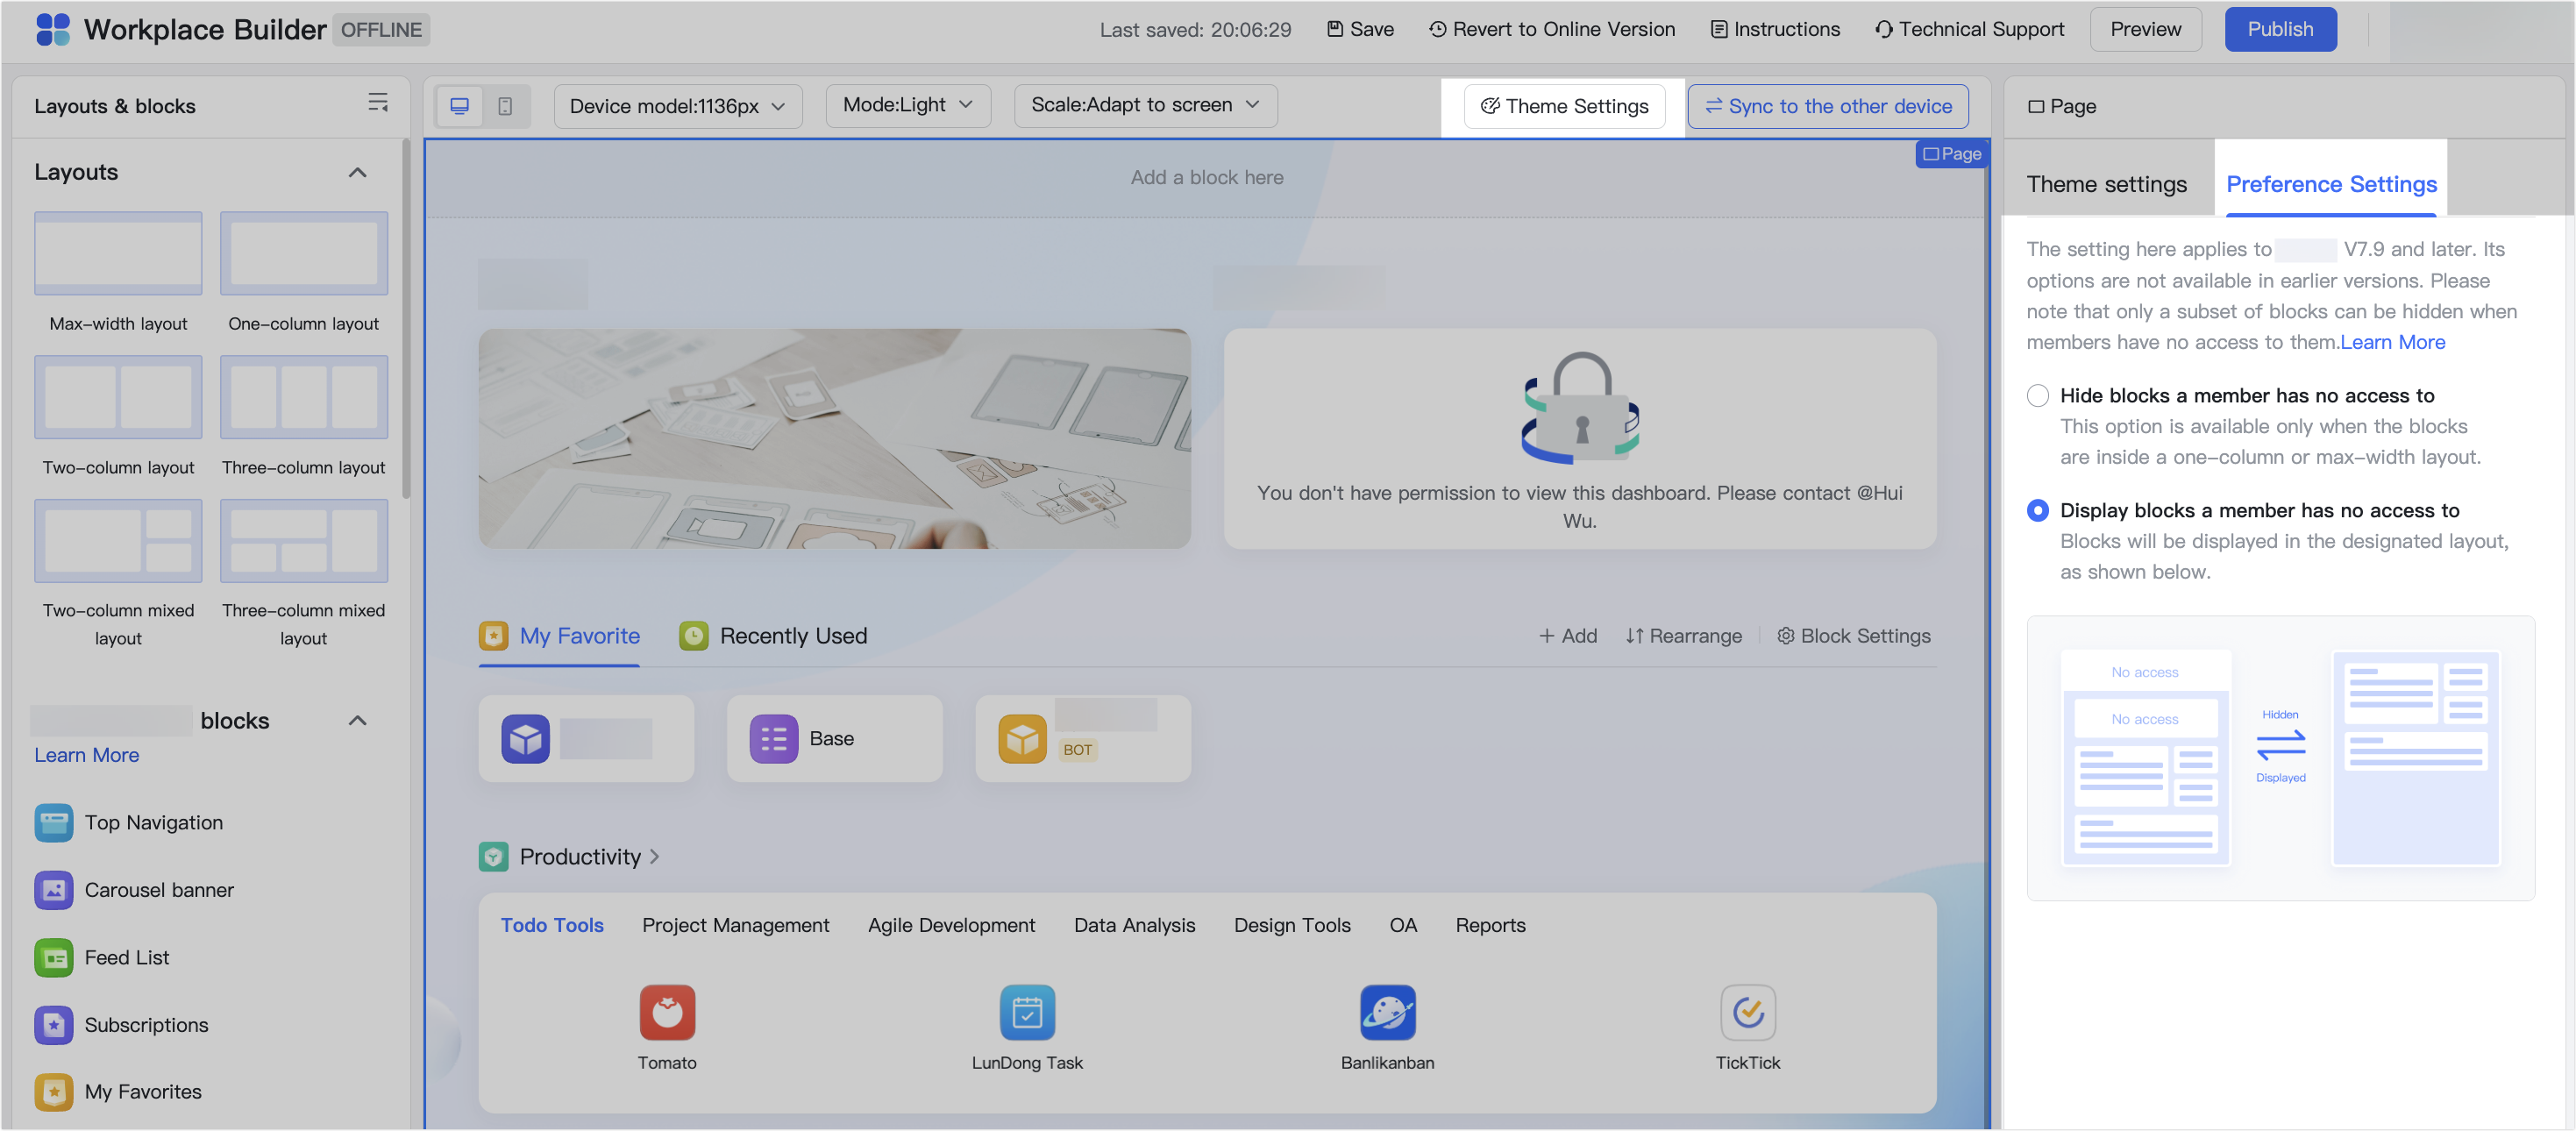Click the Top Navigation block icon

(54, 822)
